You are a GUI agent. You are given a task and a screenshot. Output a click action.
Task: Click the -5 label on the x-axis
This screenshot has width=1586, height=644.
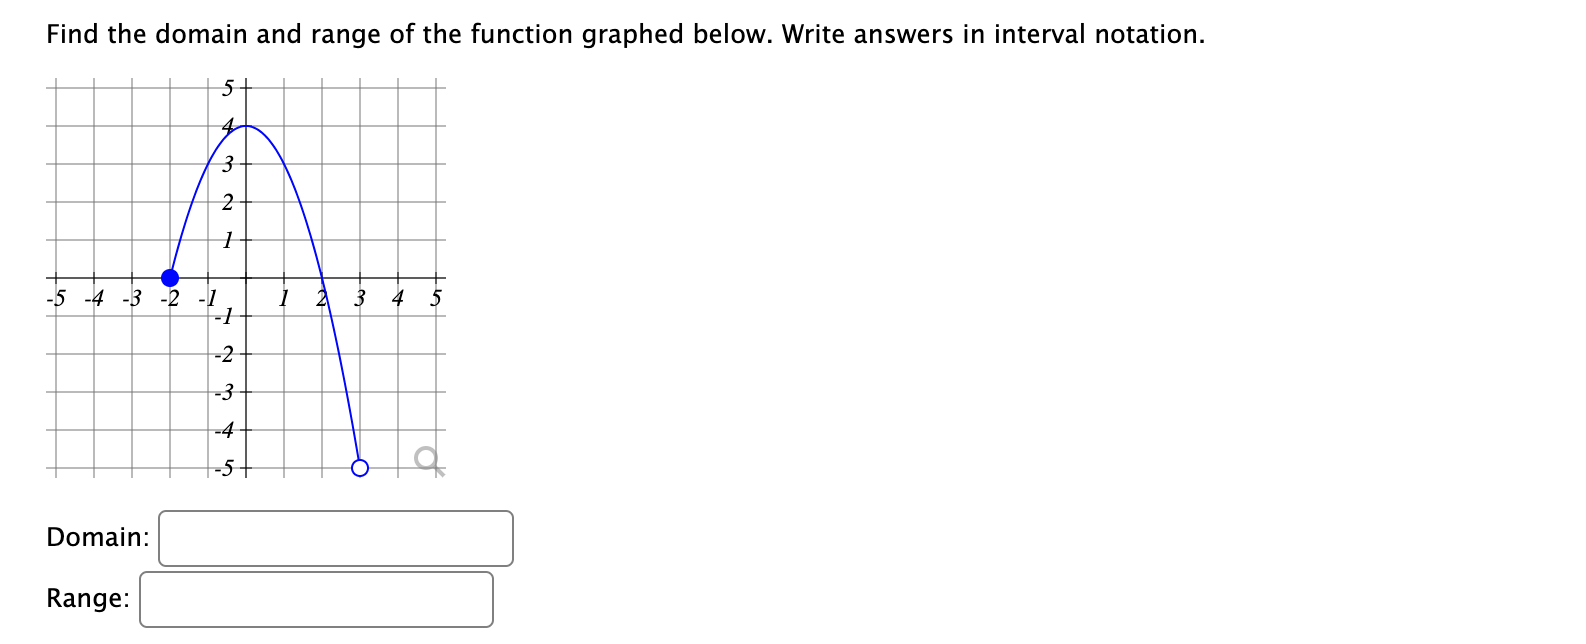click(x=55, y=297)
